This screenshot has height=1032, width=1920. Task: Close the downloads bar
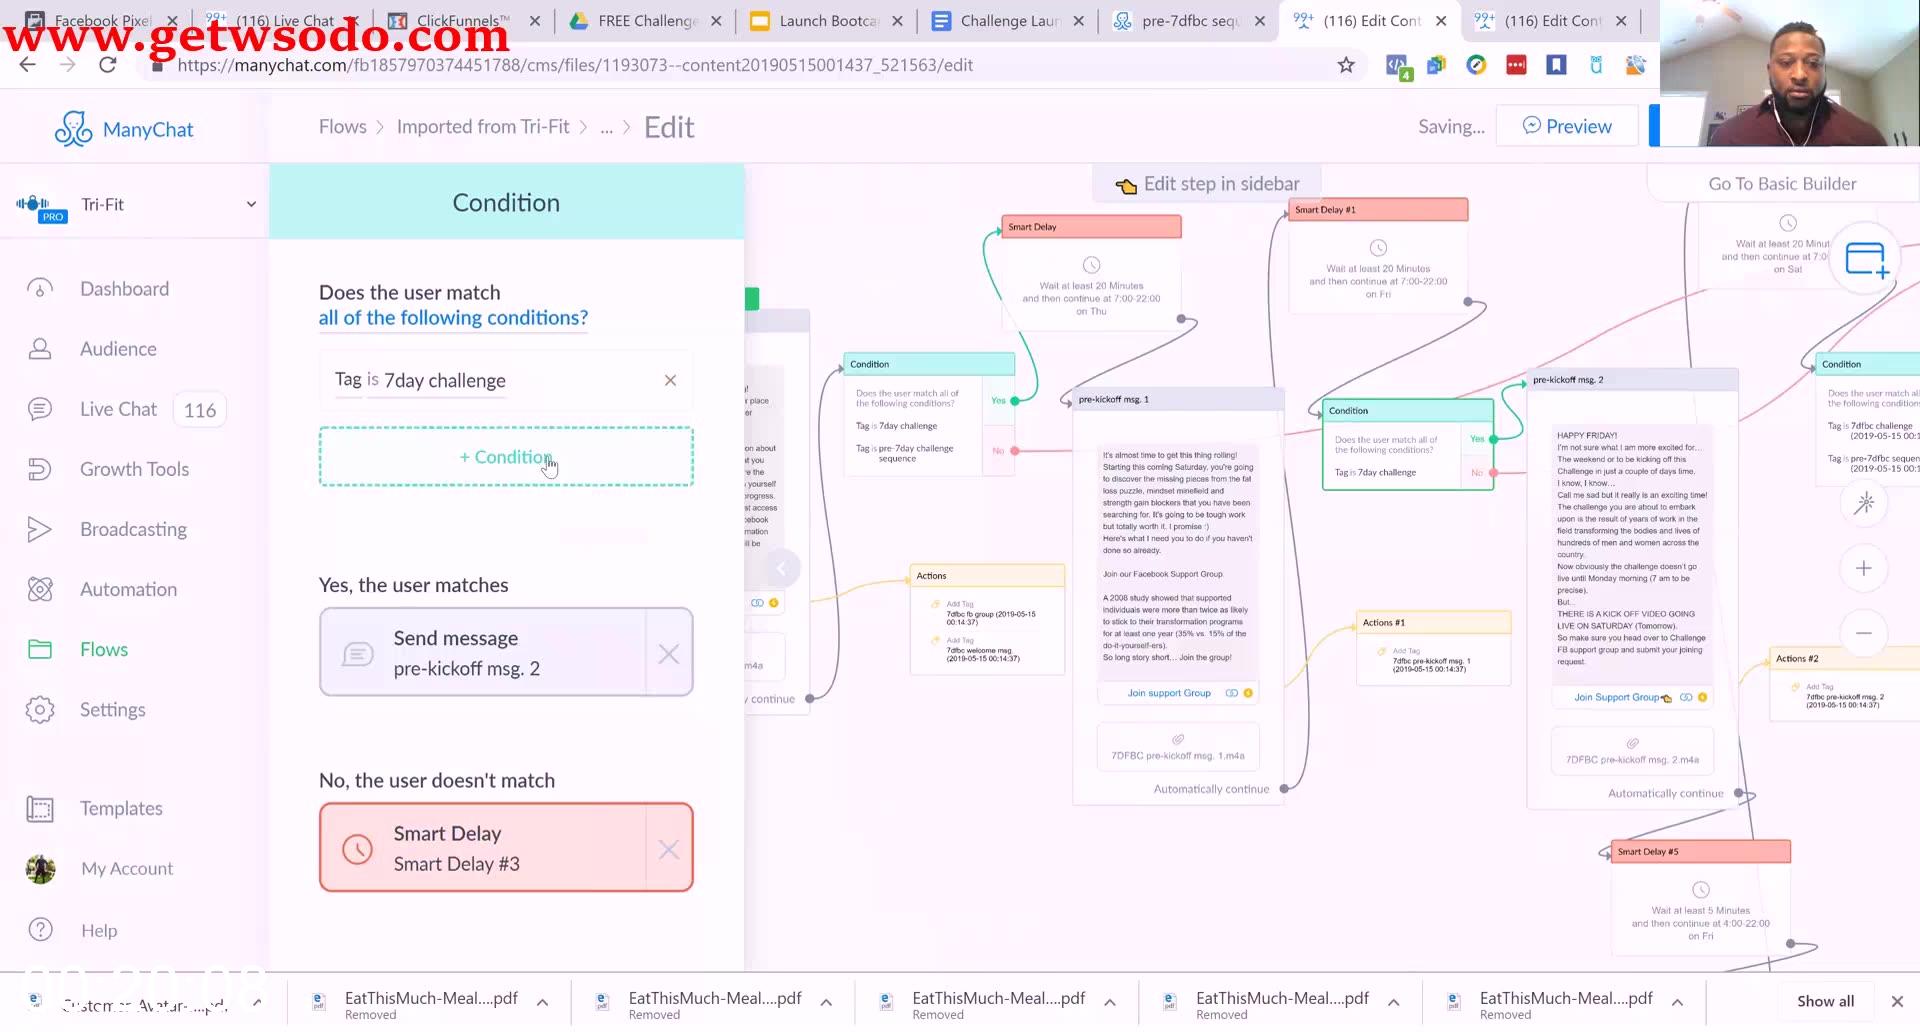tap(1897, 1001)
